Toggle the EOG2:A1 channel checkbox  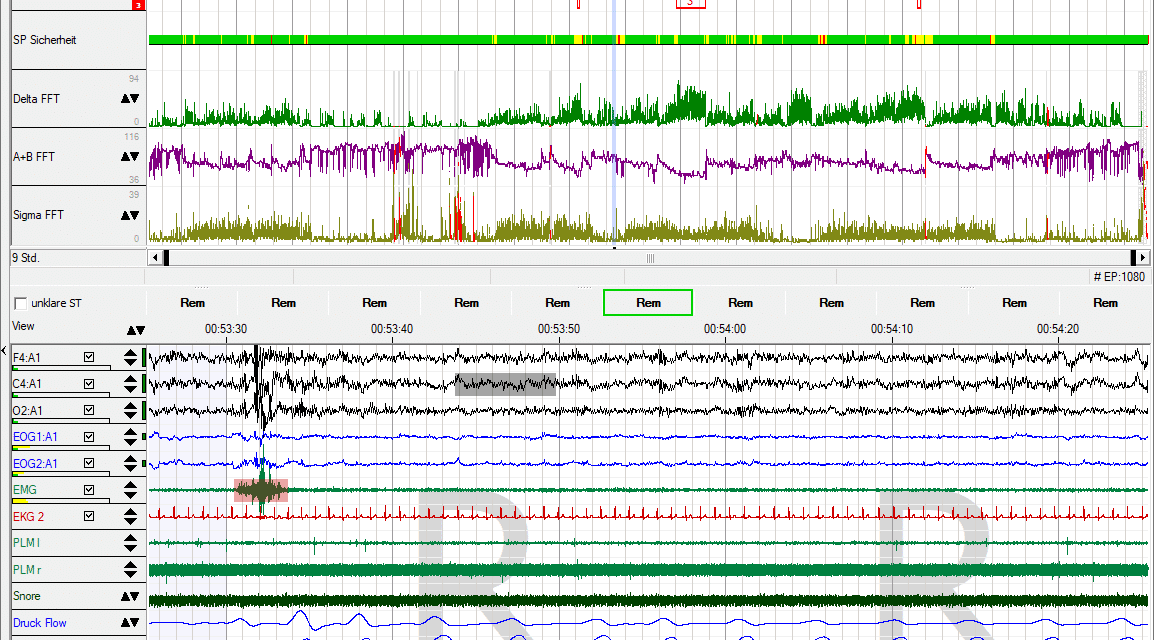(x=89, y=463)
